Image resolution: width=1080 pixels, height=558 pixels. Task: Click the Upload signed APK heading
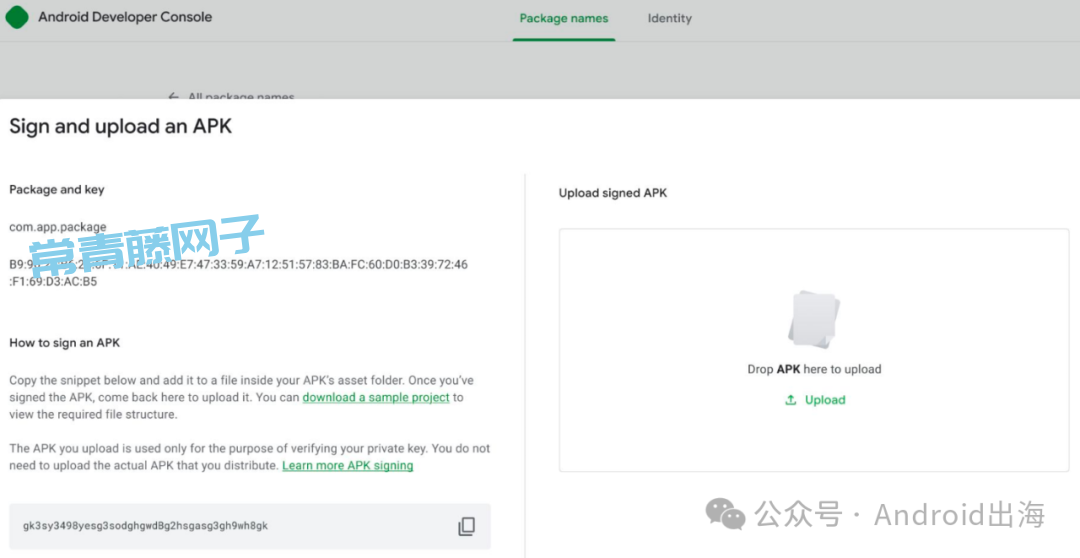[613, 193]
